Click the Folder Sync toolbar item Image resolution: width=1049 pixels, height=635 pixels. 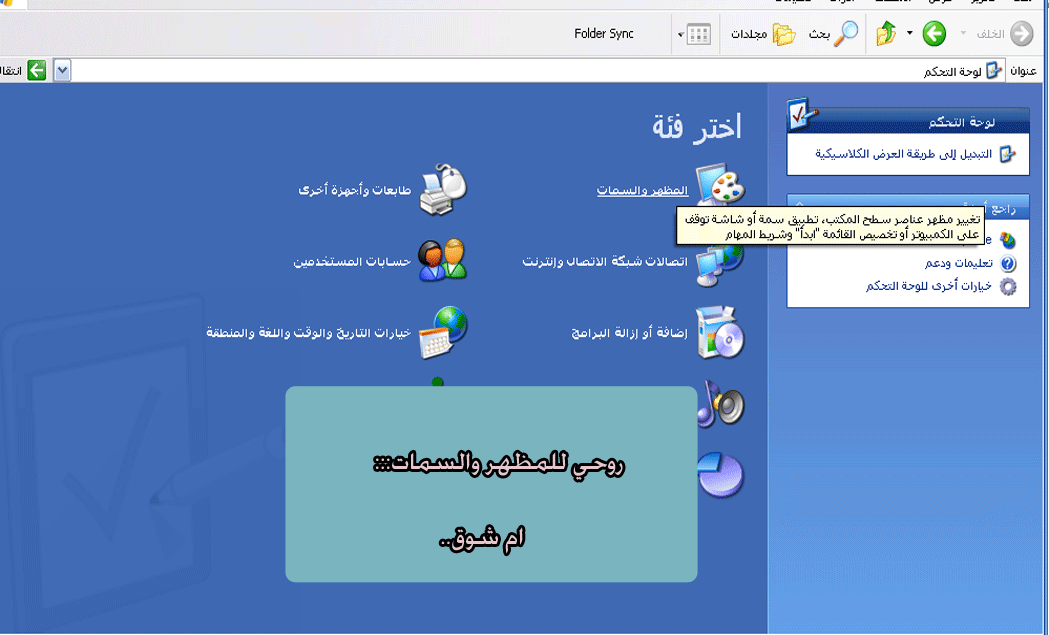[x=604, y=34]
